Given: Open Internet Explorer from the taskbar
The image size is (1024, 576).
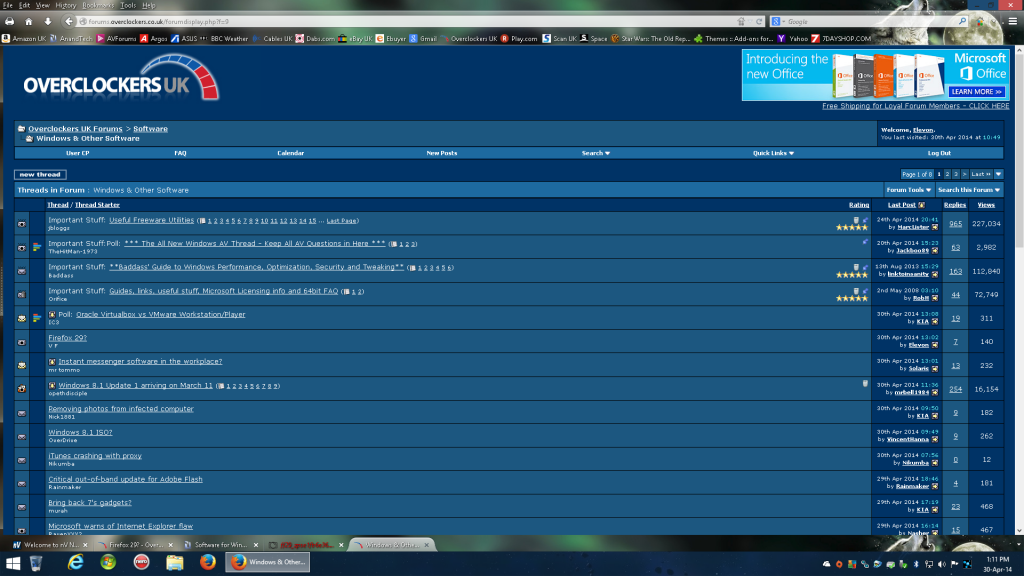Looking at the screenshot, I should (75, 562).
